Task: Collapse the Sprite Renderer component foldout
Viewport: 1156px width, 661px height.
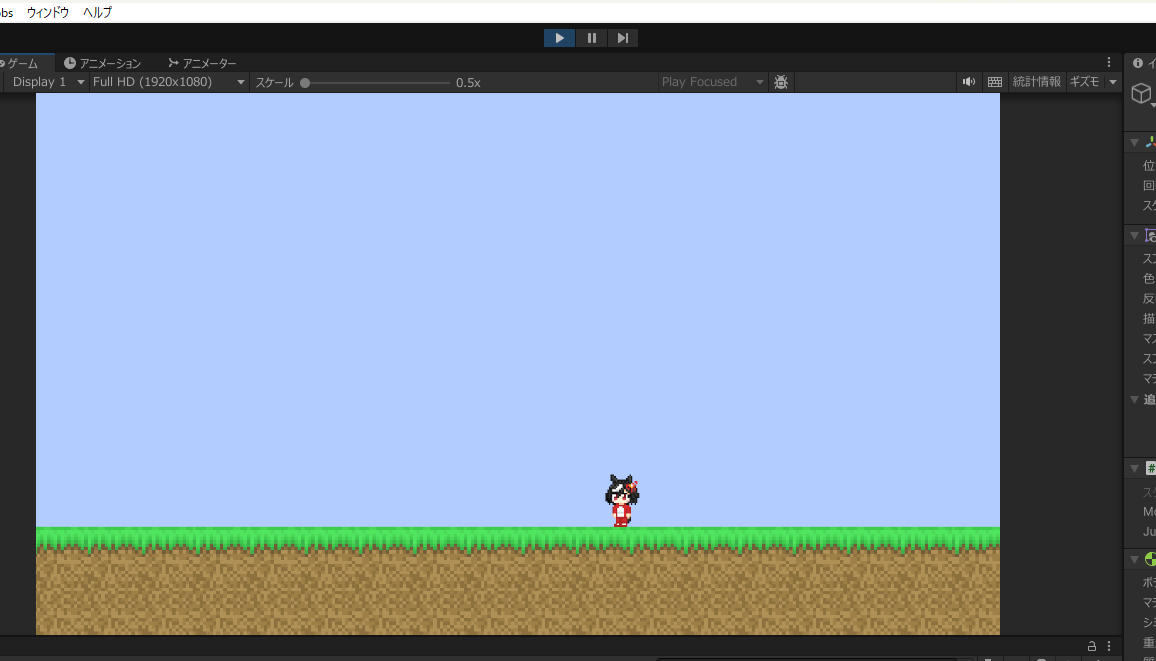Action: (x=1135, y=236)
